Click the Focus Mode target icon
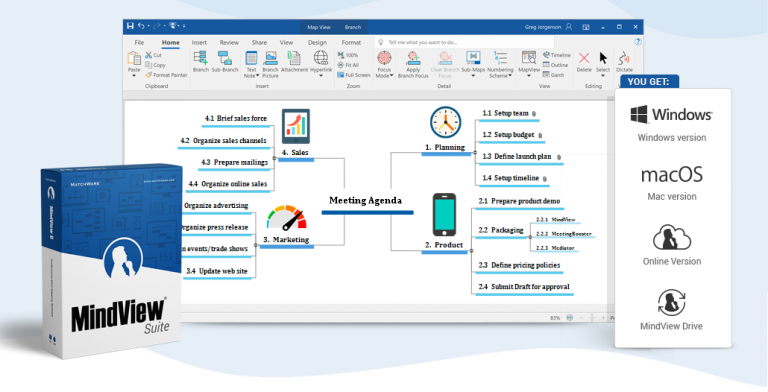The height and width of the screenshot is (392, 768). click(384, 58)
